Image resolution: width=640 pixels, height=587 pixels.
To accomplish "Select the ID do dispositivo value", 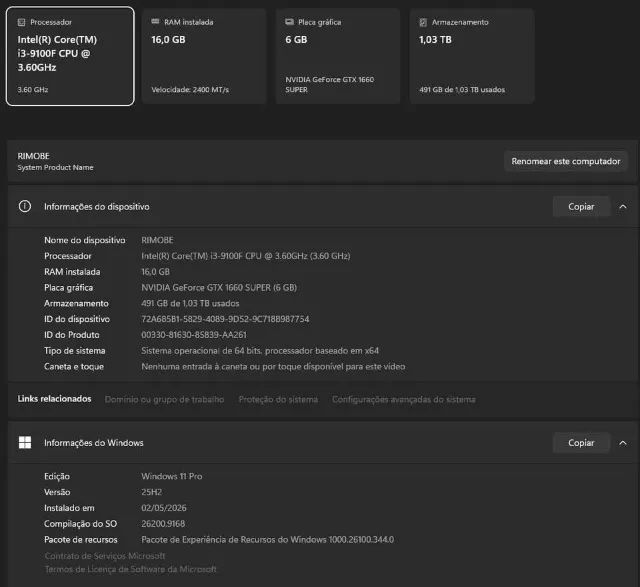I will (225, 319).
